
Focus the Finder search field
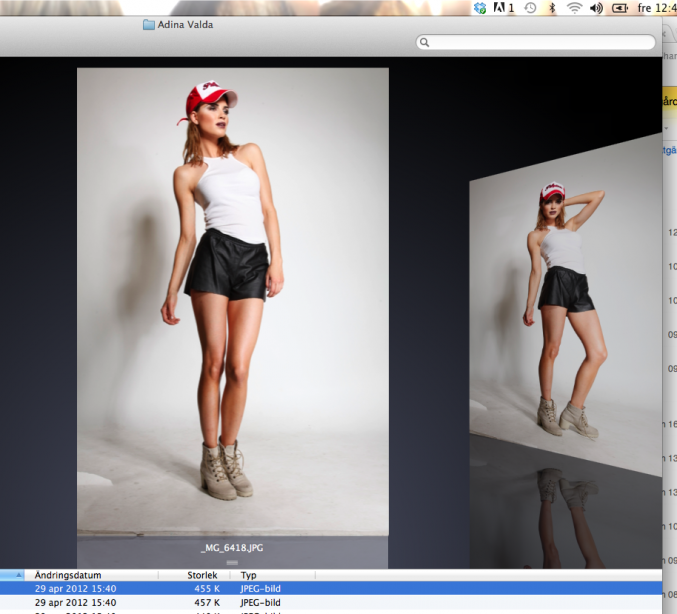click(535, 42)
